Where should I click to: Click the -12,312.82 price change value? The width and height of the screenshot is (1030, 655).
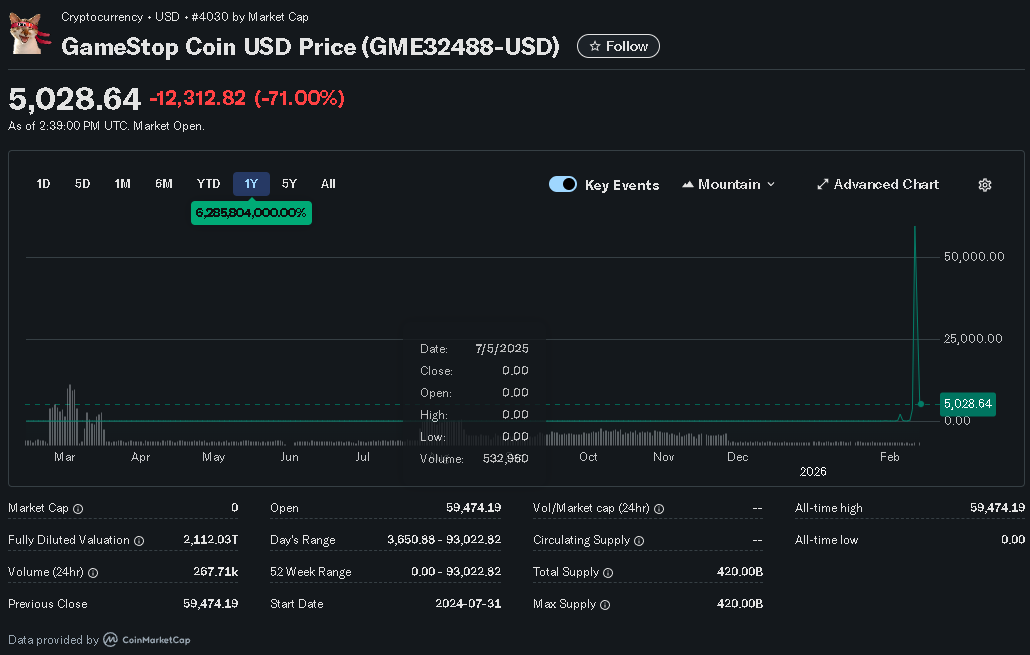[198, 98]
